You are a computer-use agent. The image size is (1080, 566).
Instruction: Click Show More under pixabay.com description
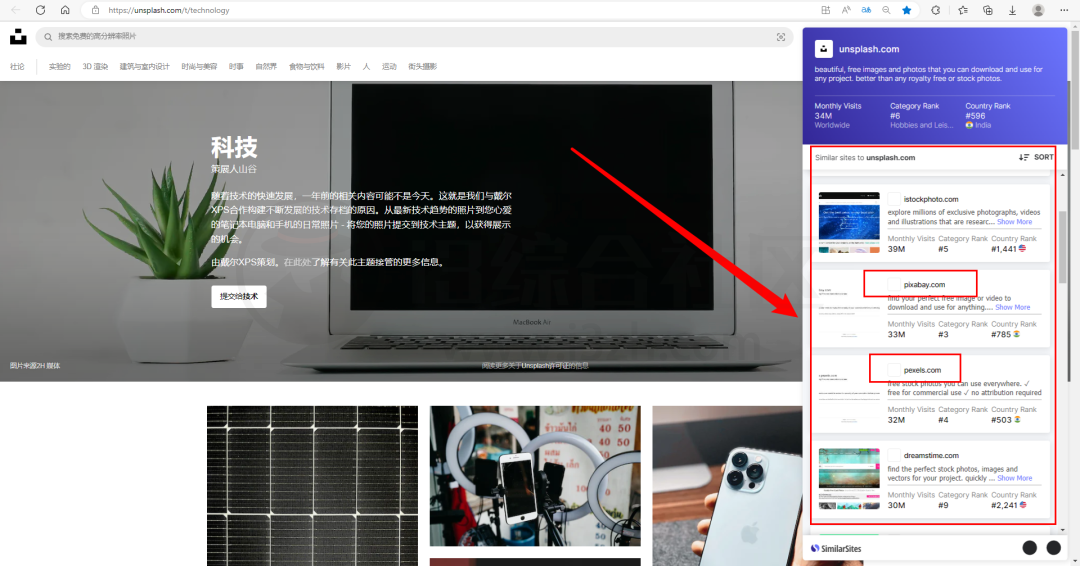click(1012, 307)
